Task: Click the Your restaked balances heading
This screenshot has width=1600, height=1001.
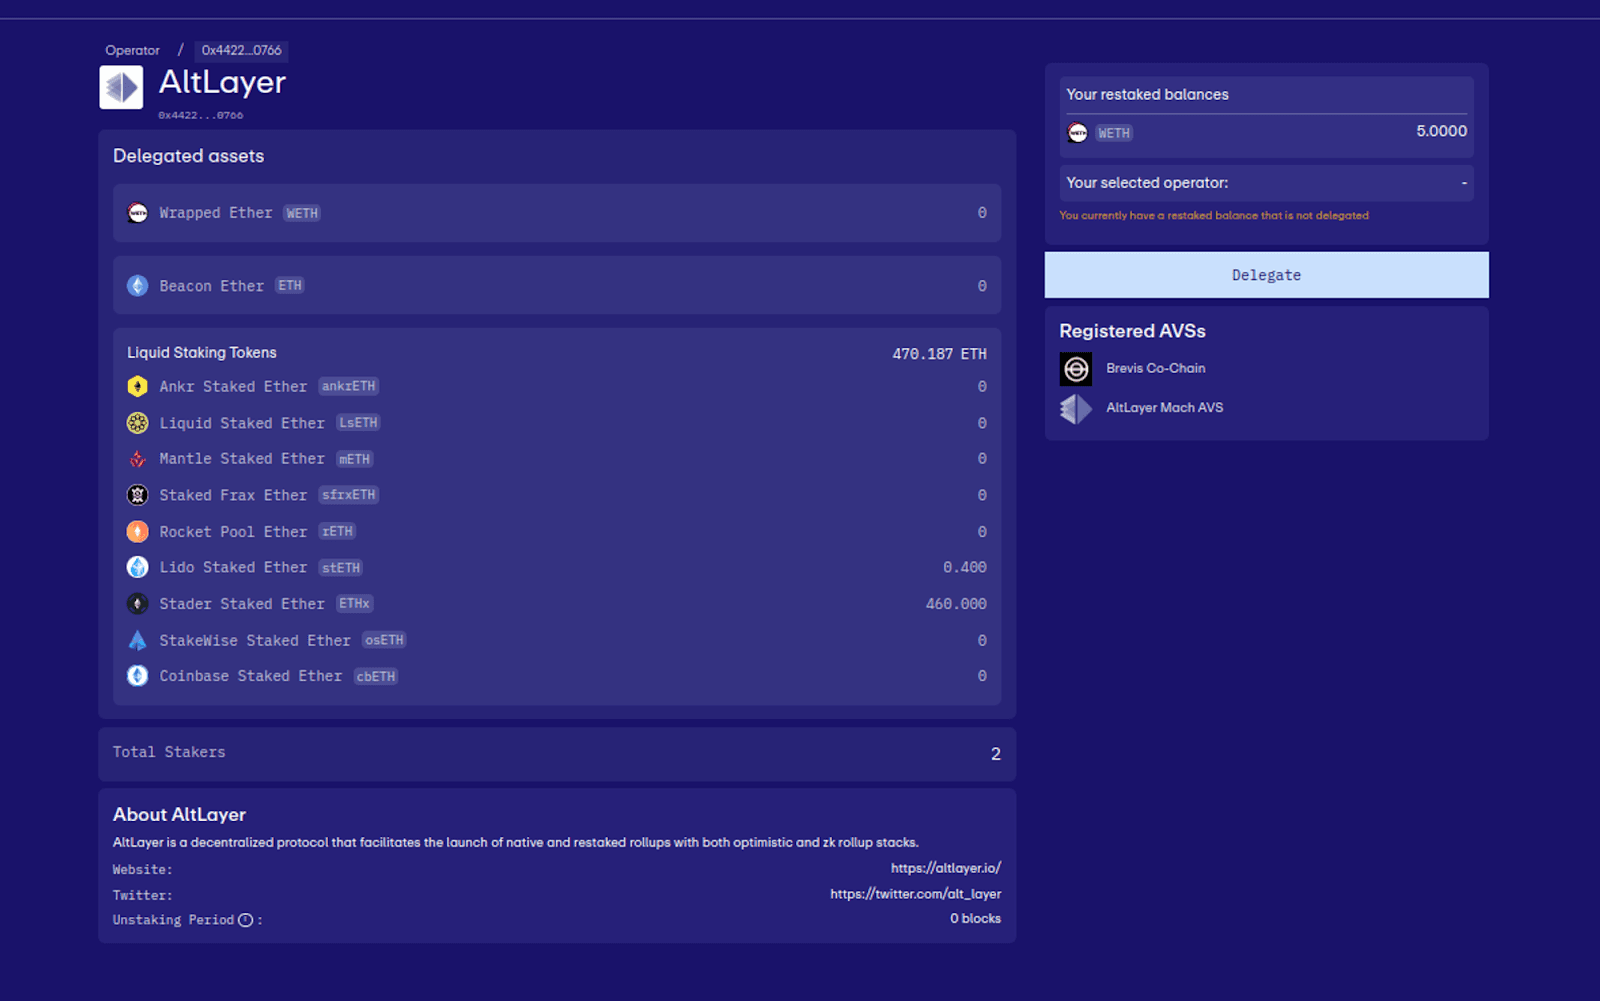Action: tap(1147, 94)
